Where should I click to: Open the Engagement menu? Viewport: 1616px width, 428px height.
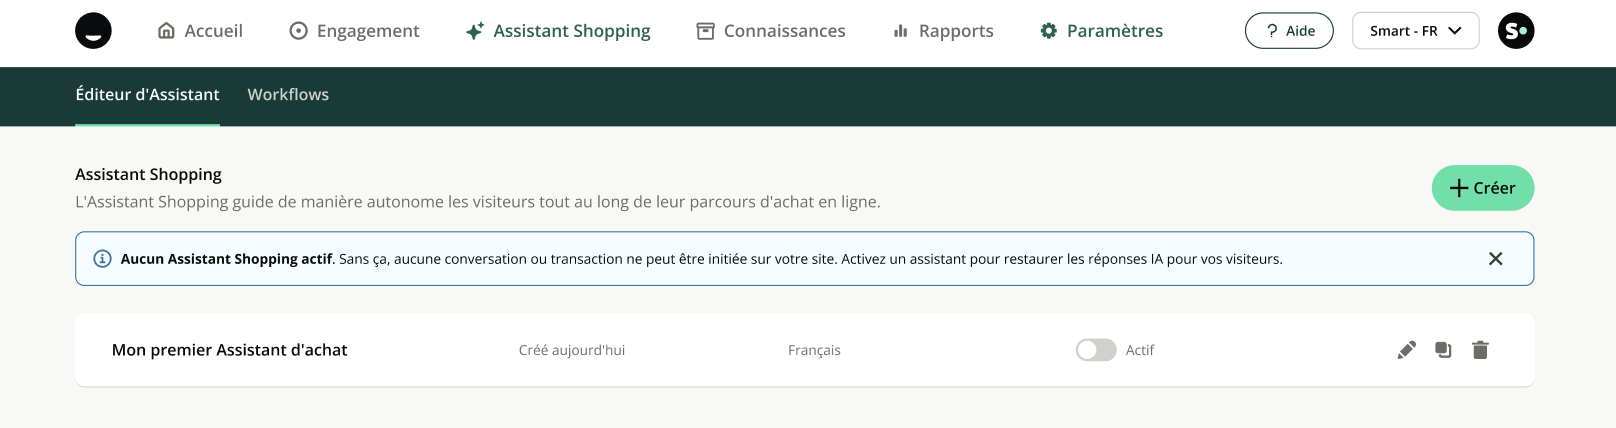click(x=354, y=31)
